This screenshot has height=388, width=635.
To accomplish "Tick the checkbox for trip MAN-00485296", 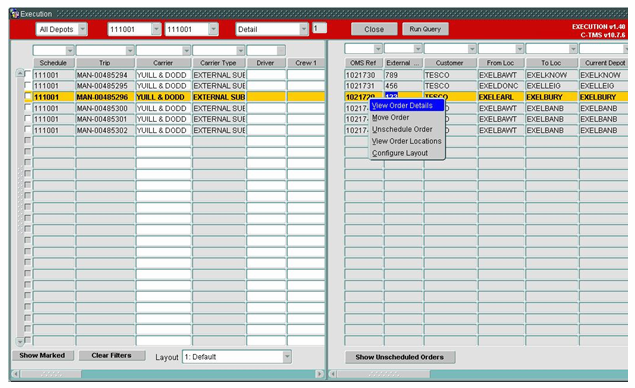I will (x=28, y=96).
